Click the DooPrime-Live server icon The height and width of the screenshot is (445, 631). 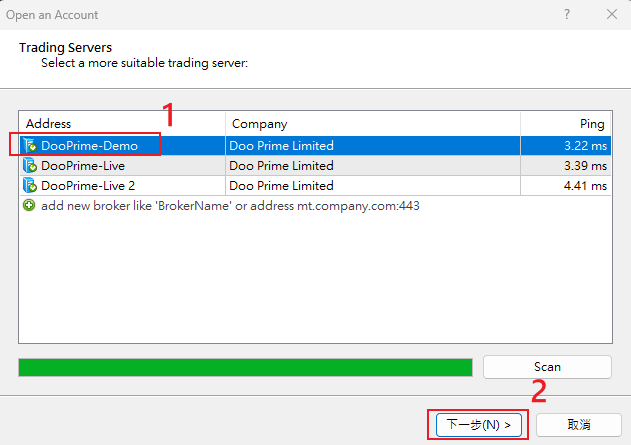pos(29,165)
